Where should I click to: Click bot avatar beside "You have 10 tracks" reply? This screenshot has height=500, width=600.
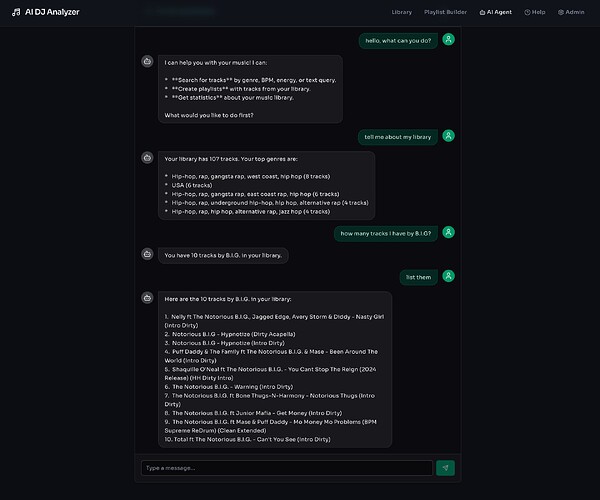pyautogui.click(x=147, y=254)
